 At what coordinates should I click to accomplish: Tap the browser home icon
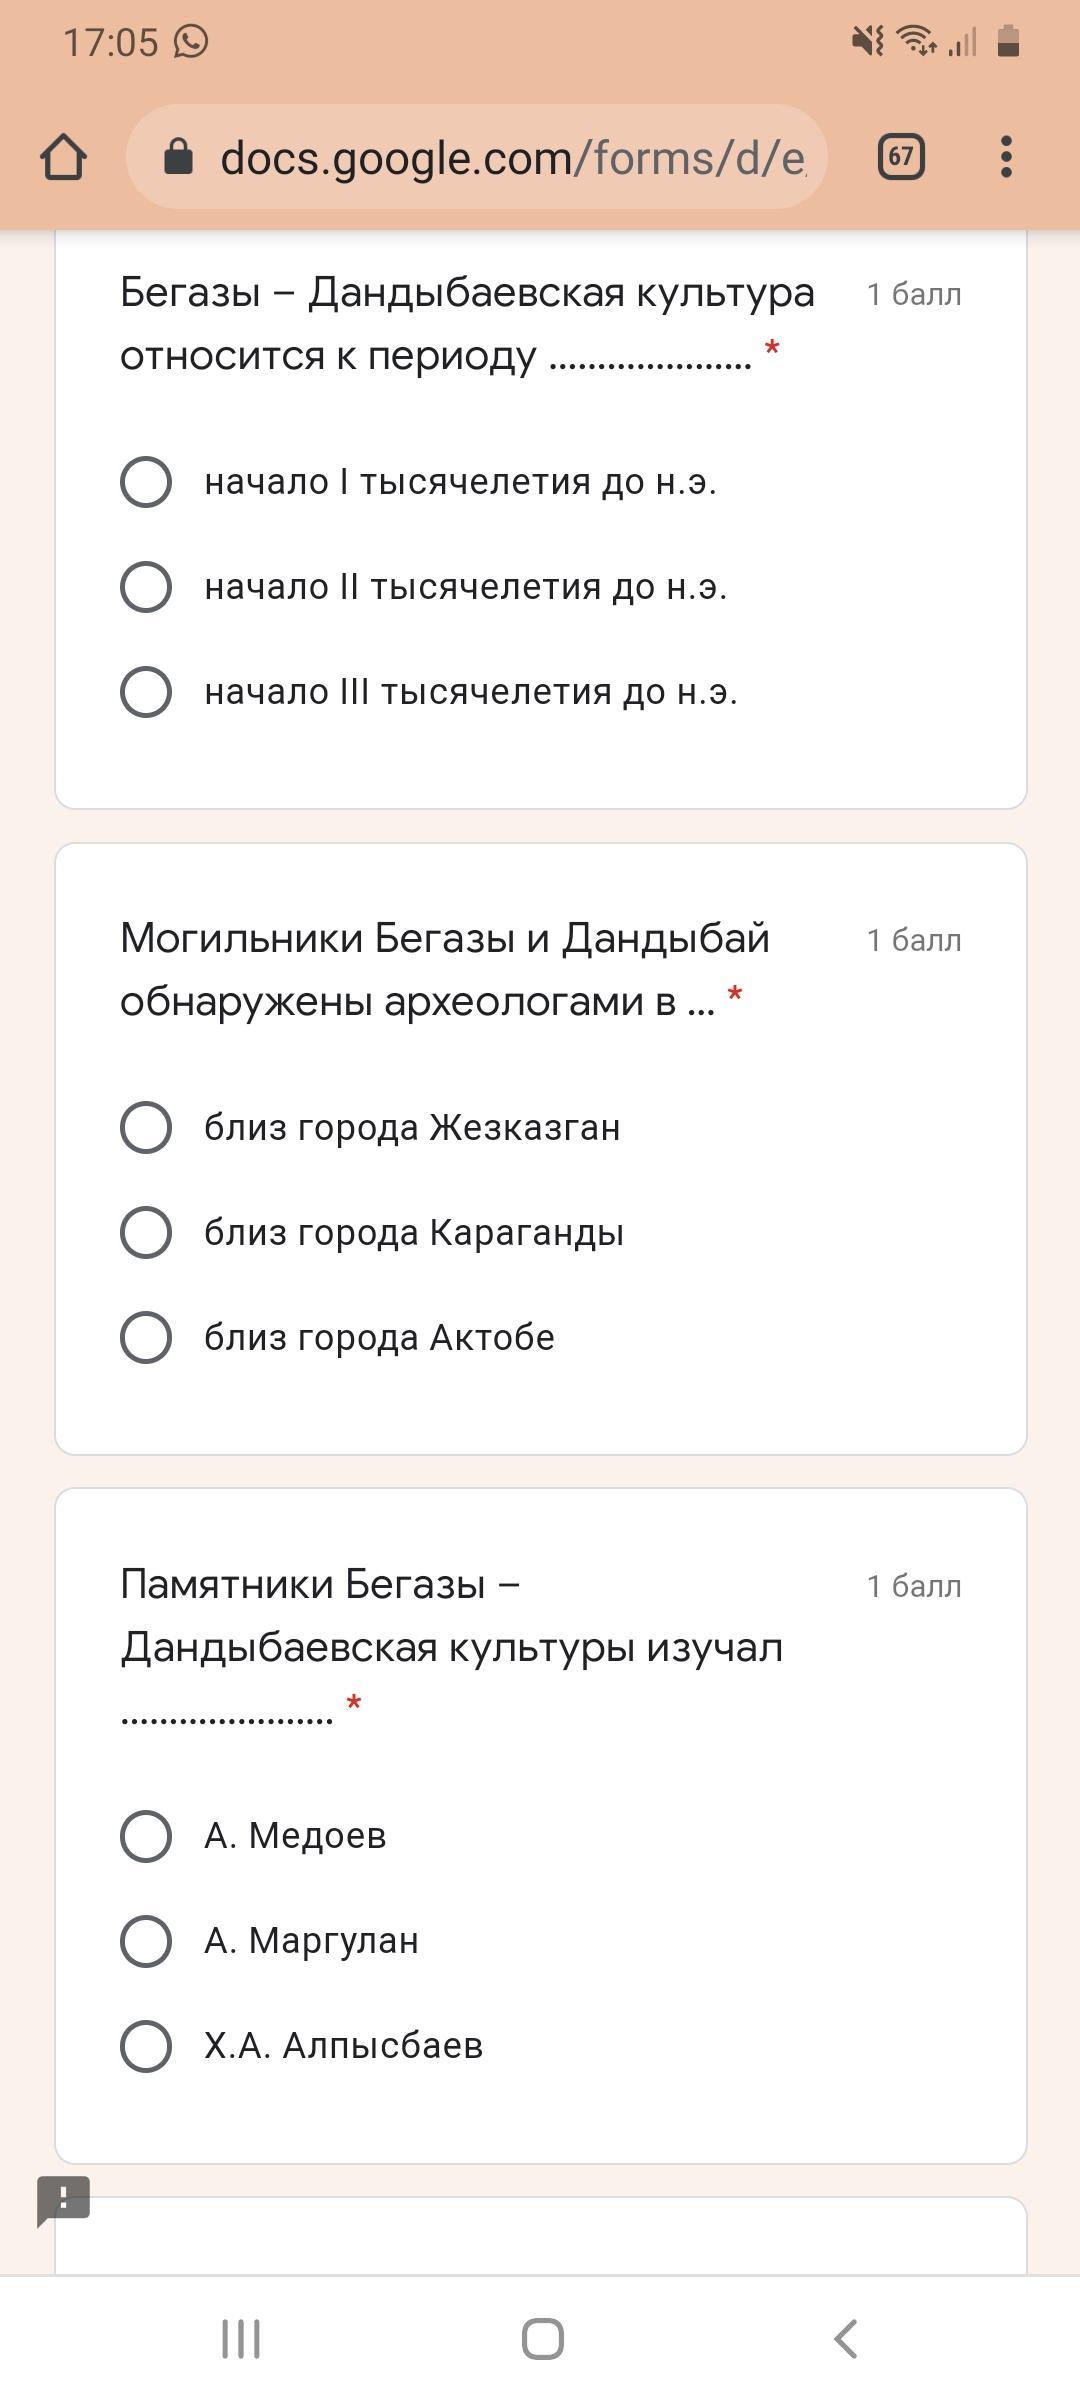63,157
